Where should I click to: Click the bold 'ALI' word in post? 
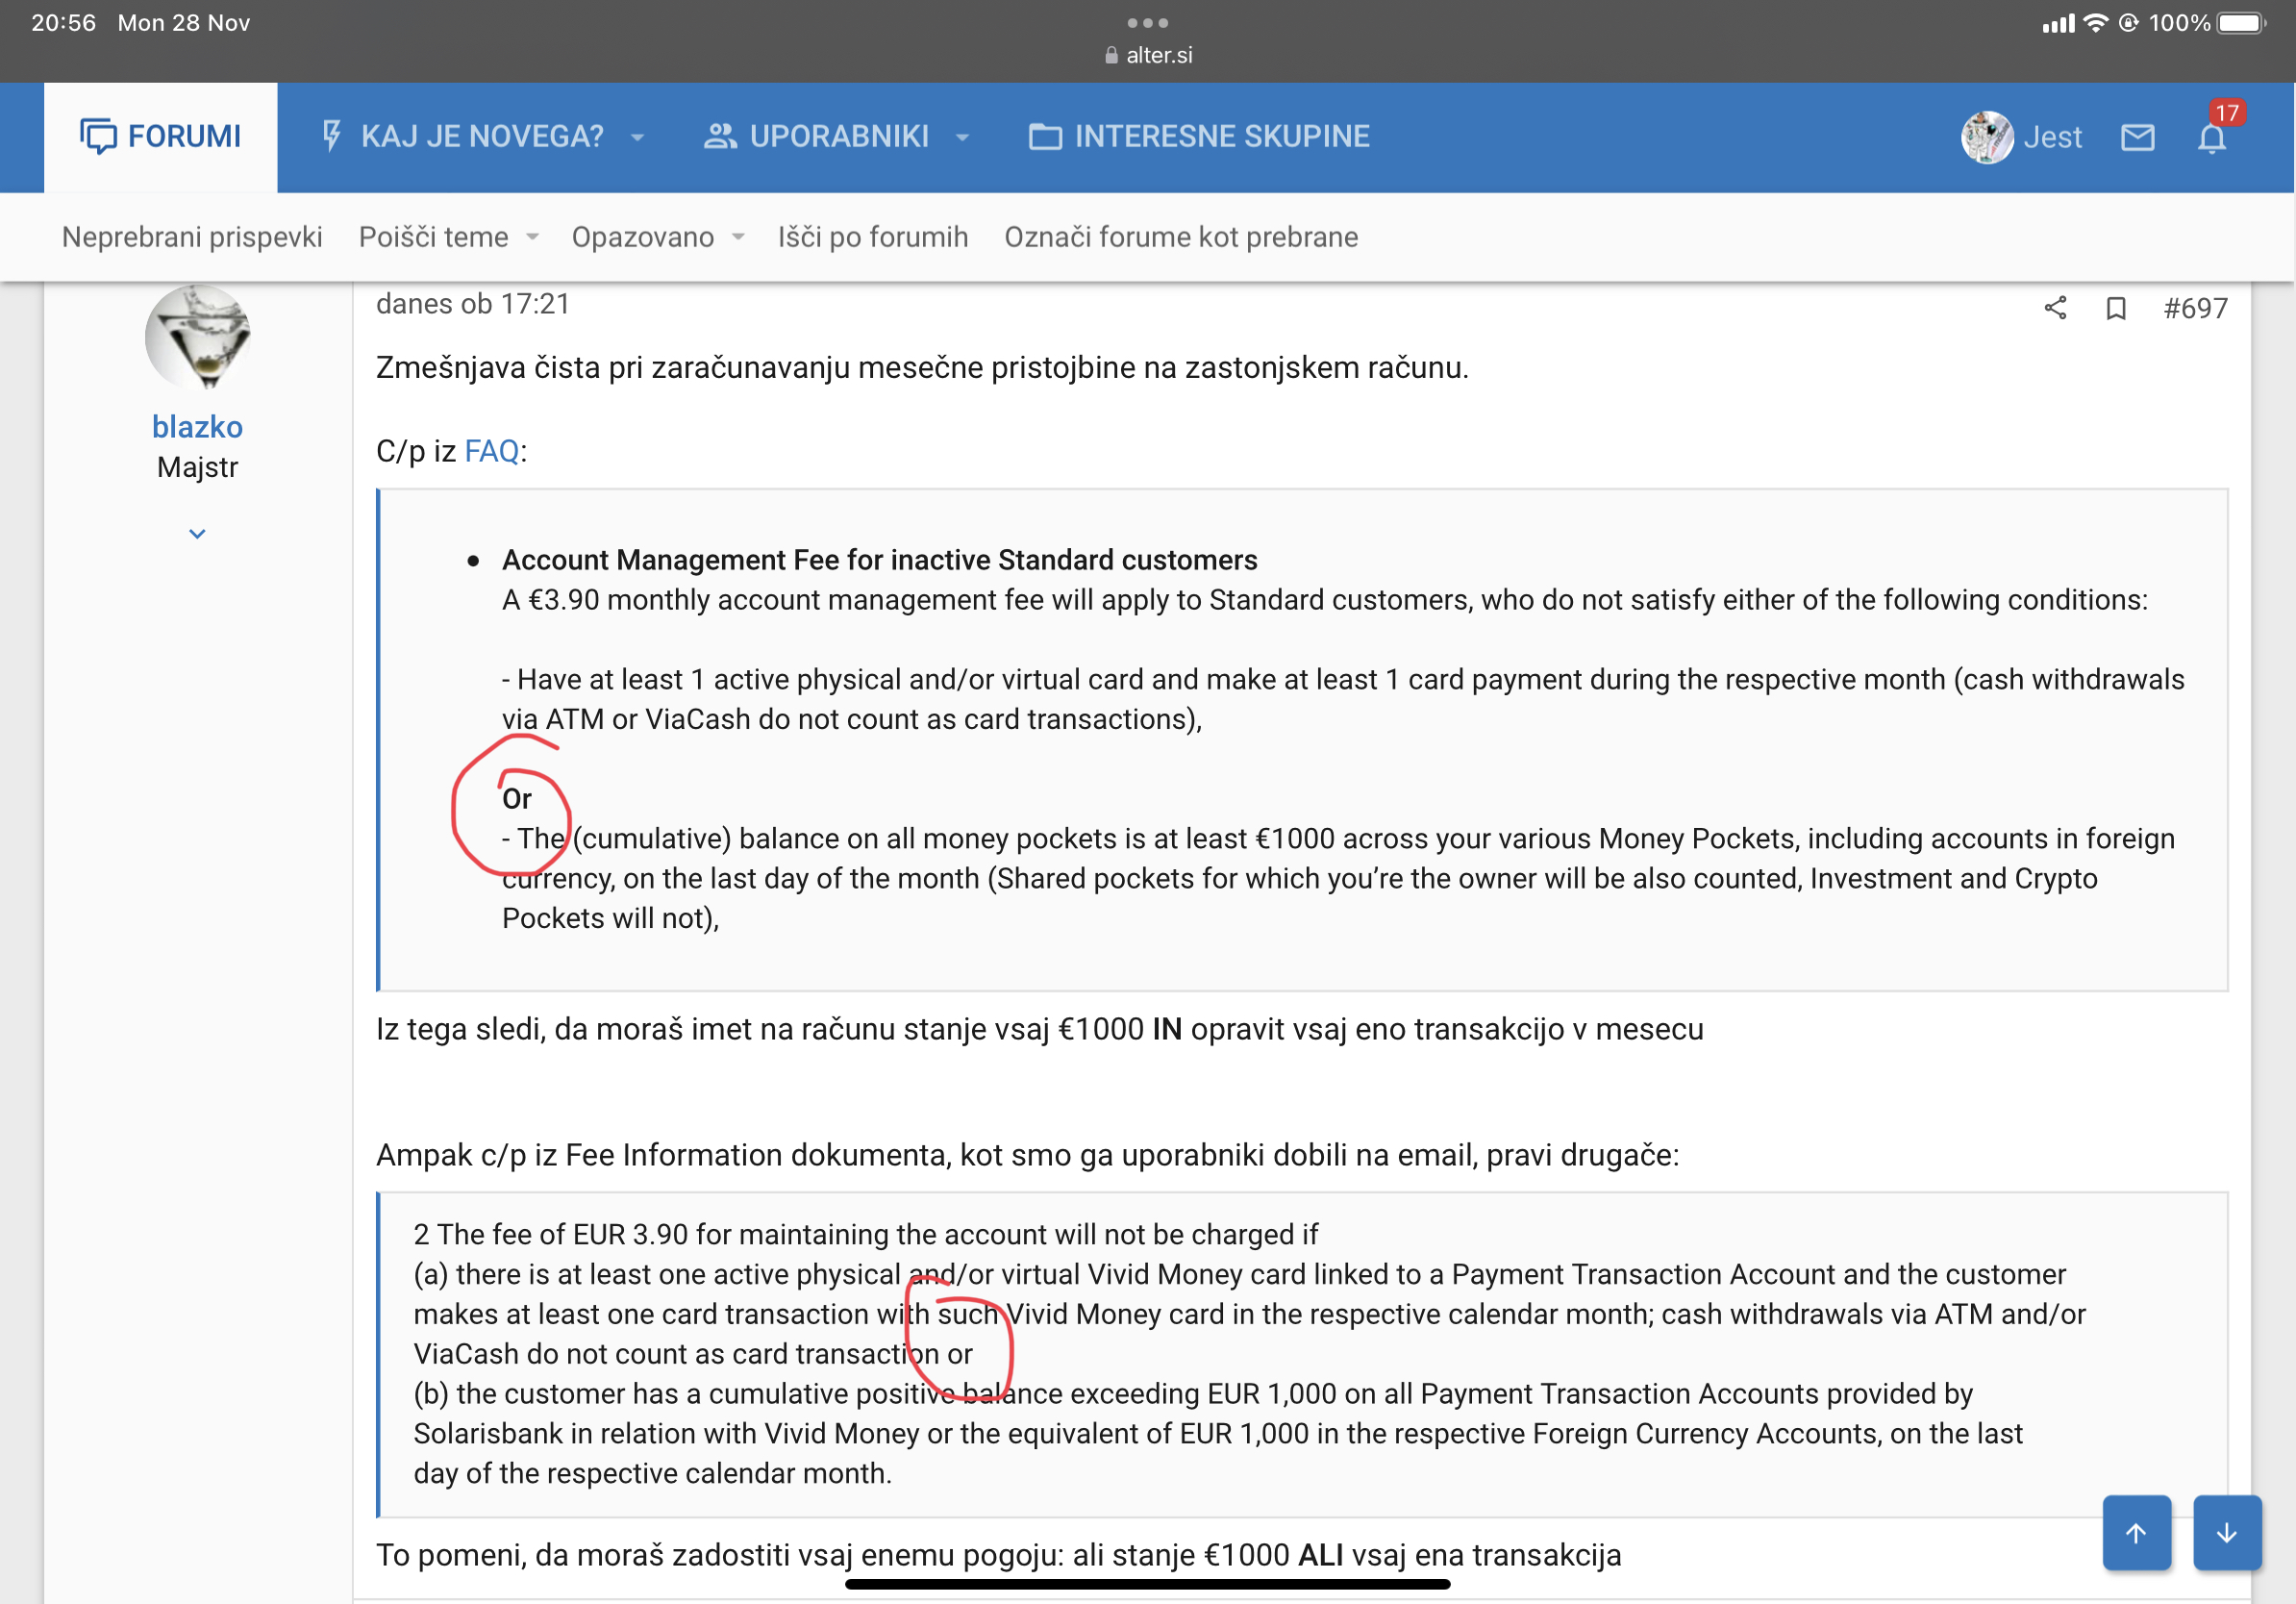pos(1320,1555)
